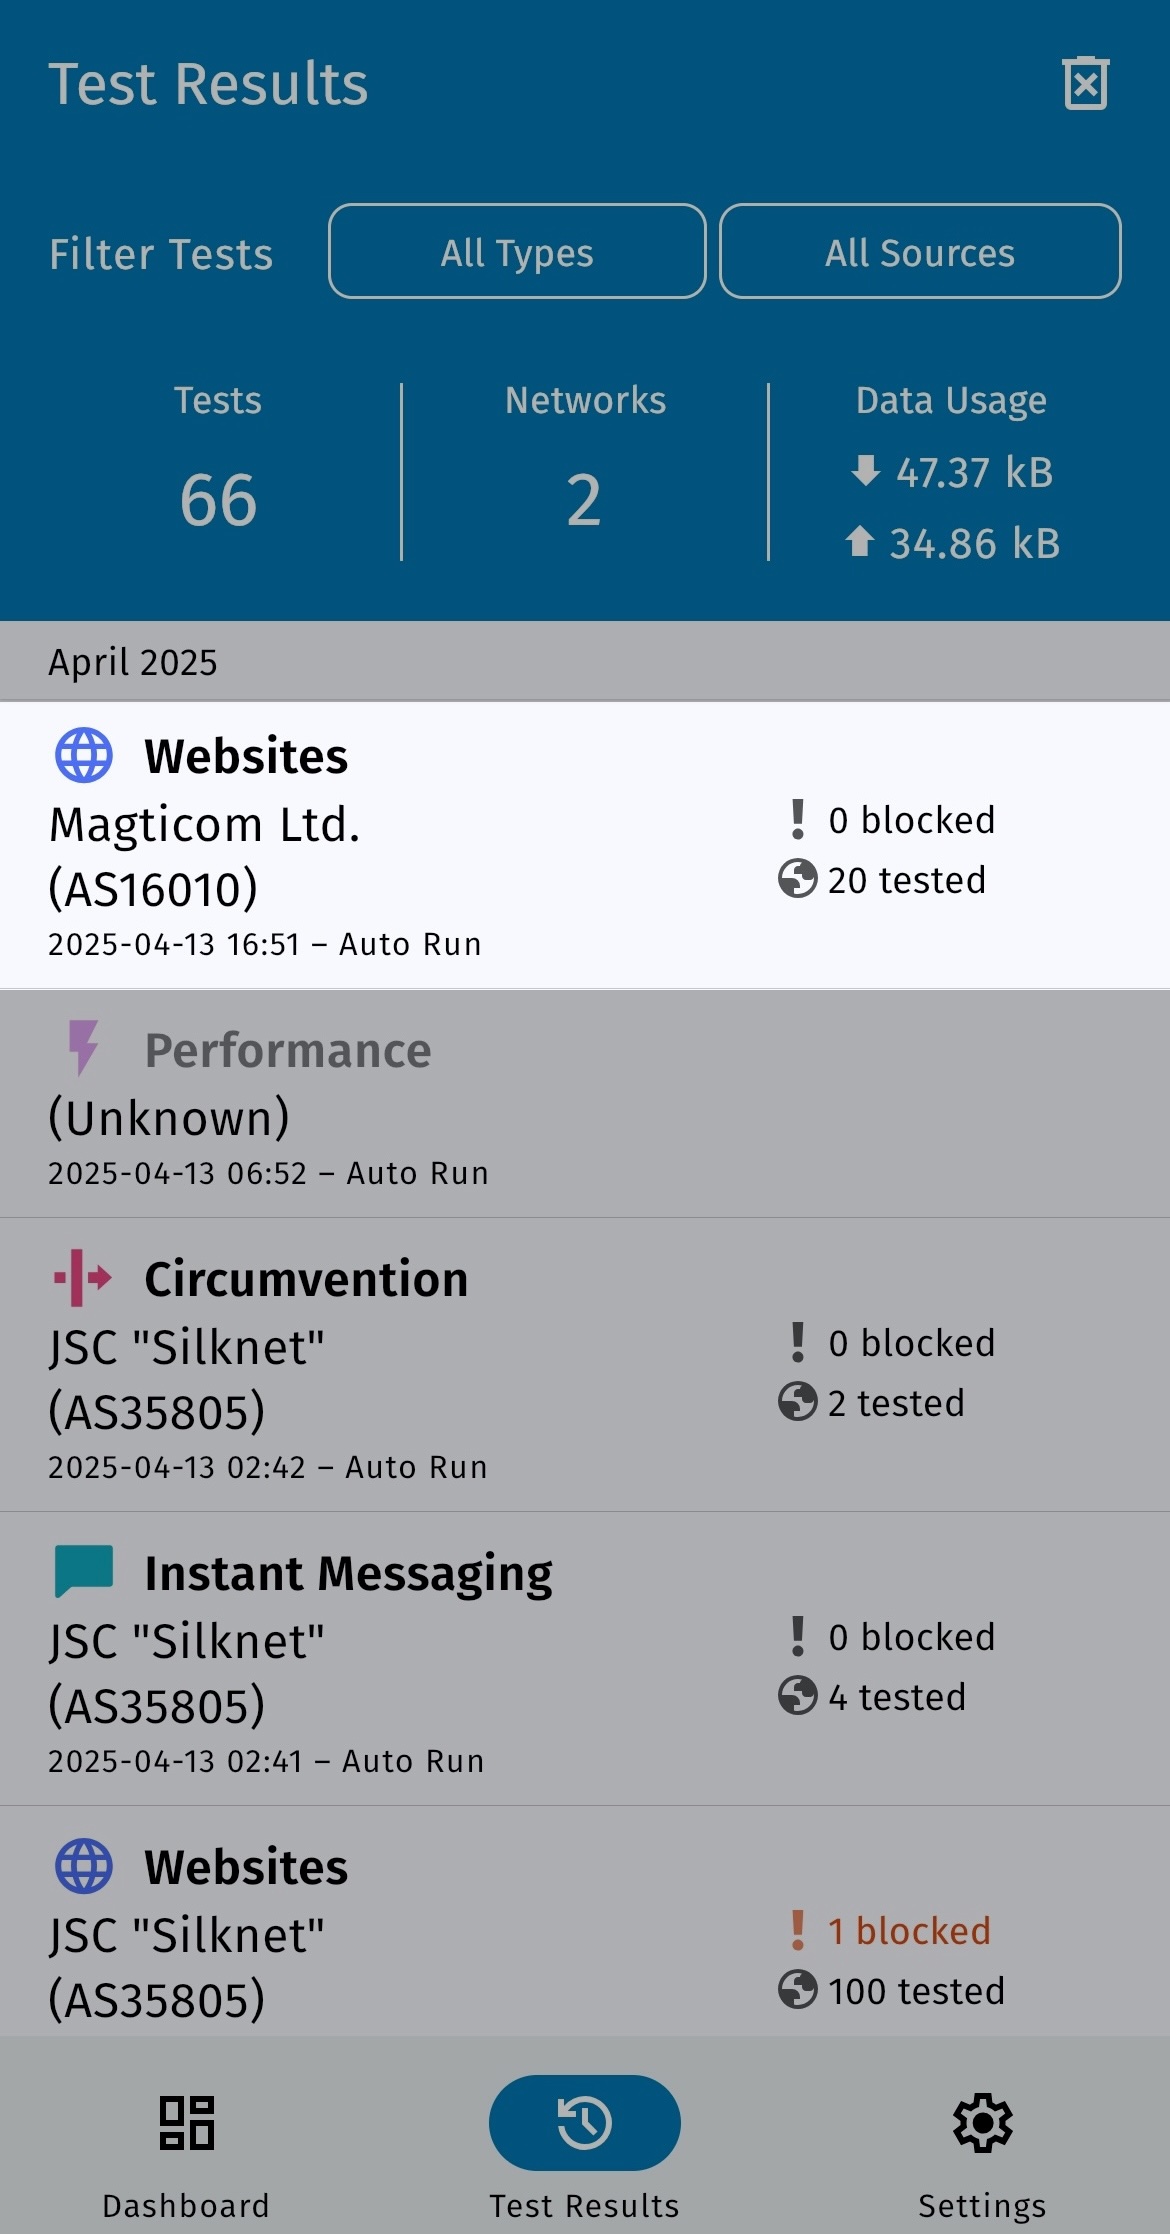The height and width of the screenshot is (2234, 1170).
Task: Tap the delete all results trash icon
Action: coord(1085,84)
